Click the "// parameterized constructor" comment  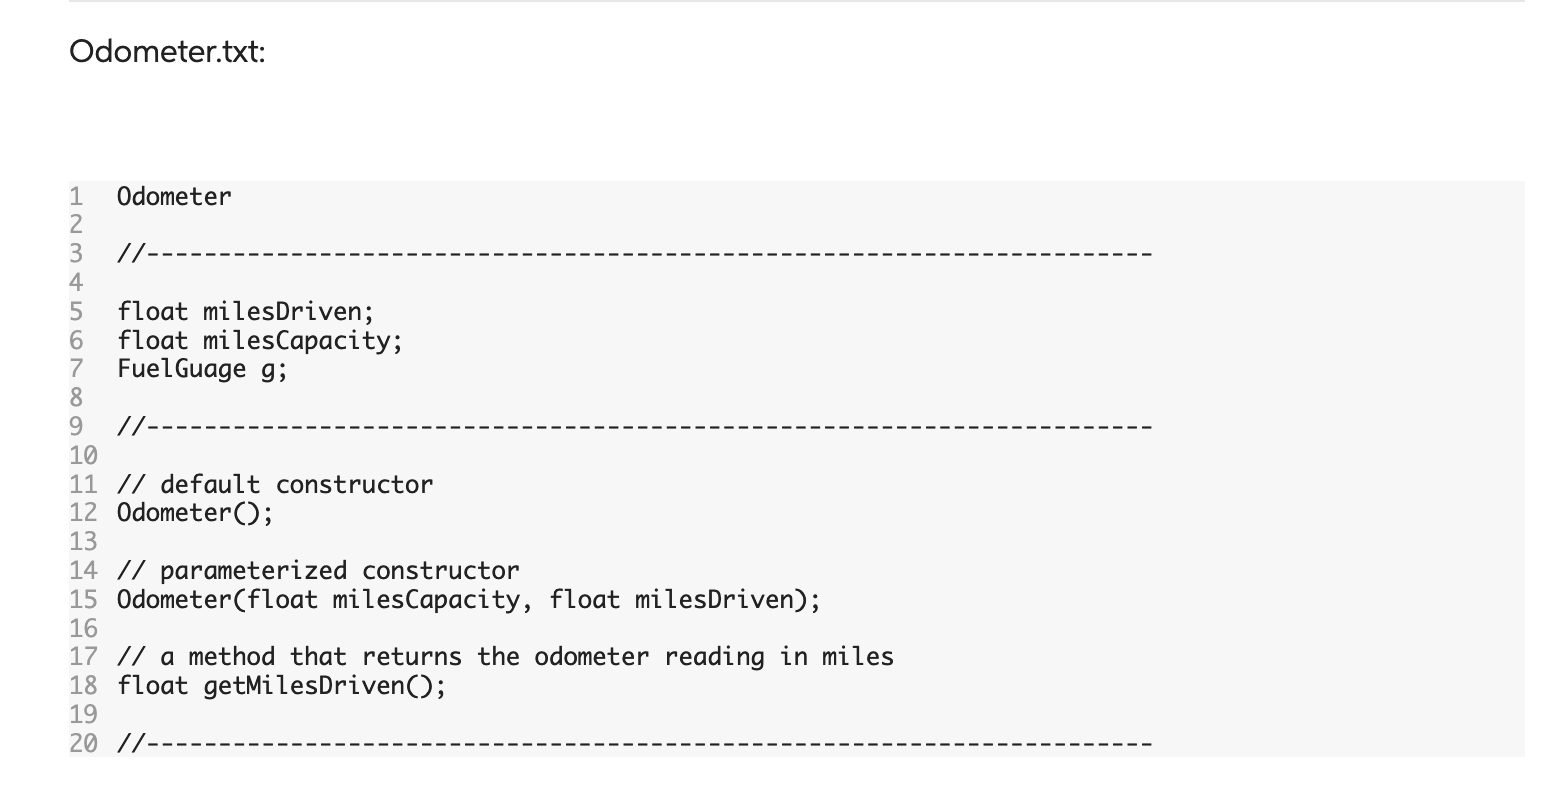click(318, 571)
